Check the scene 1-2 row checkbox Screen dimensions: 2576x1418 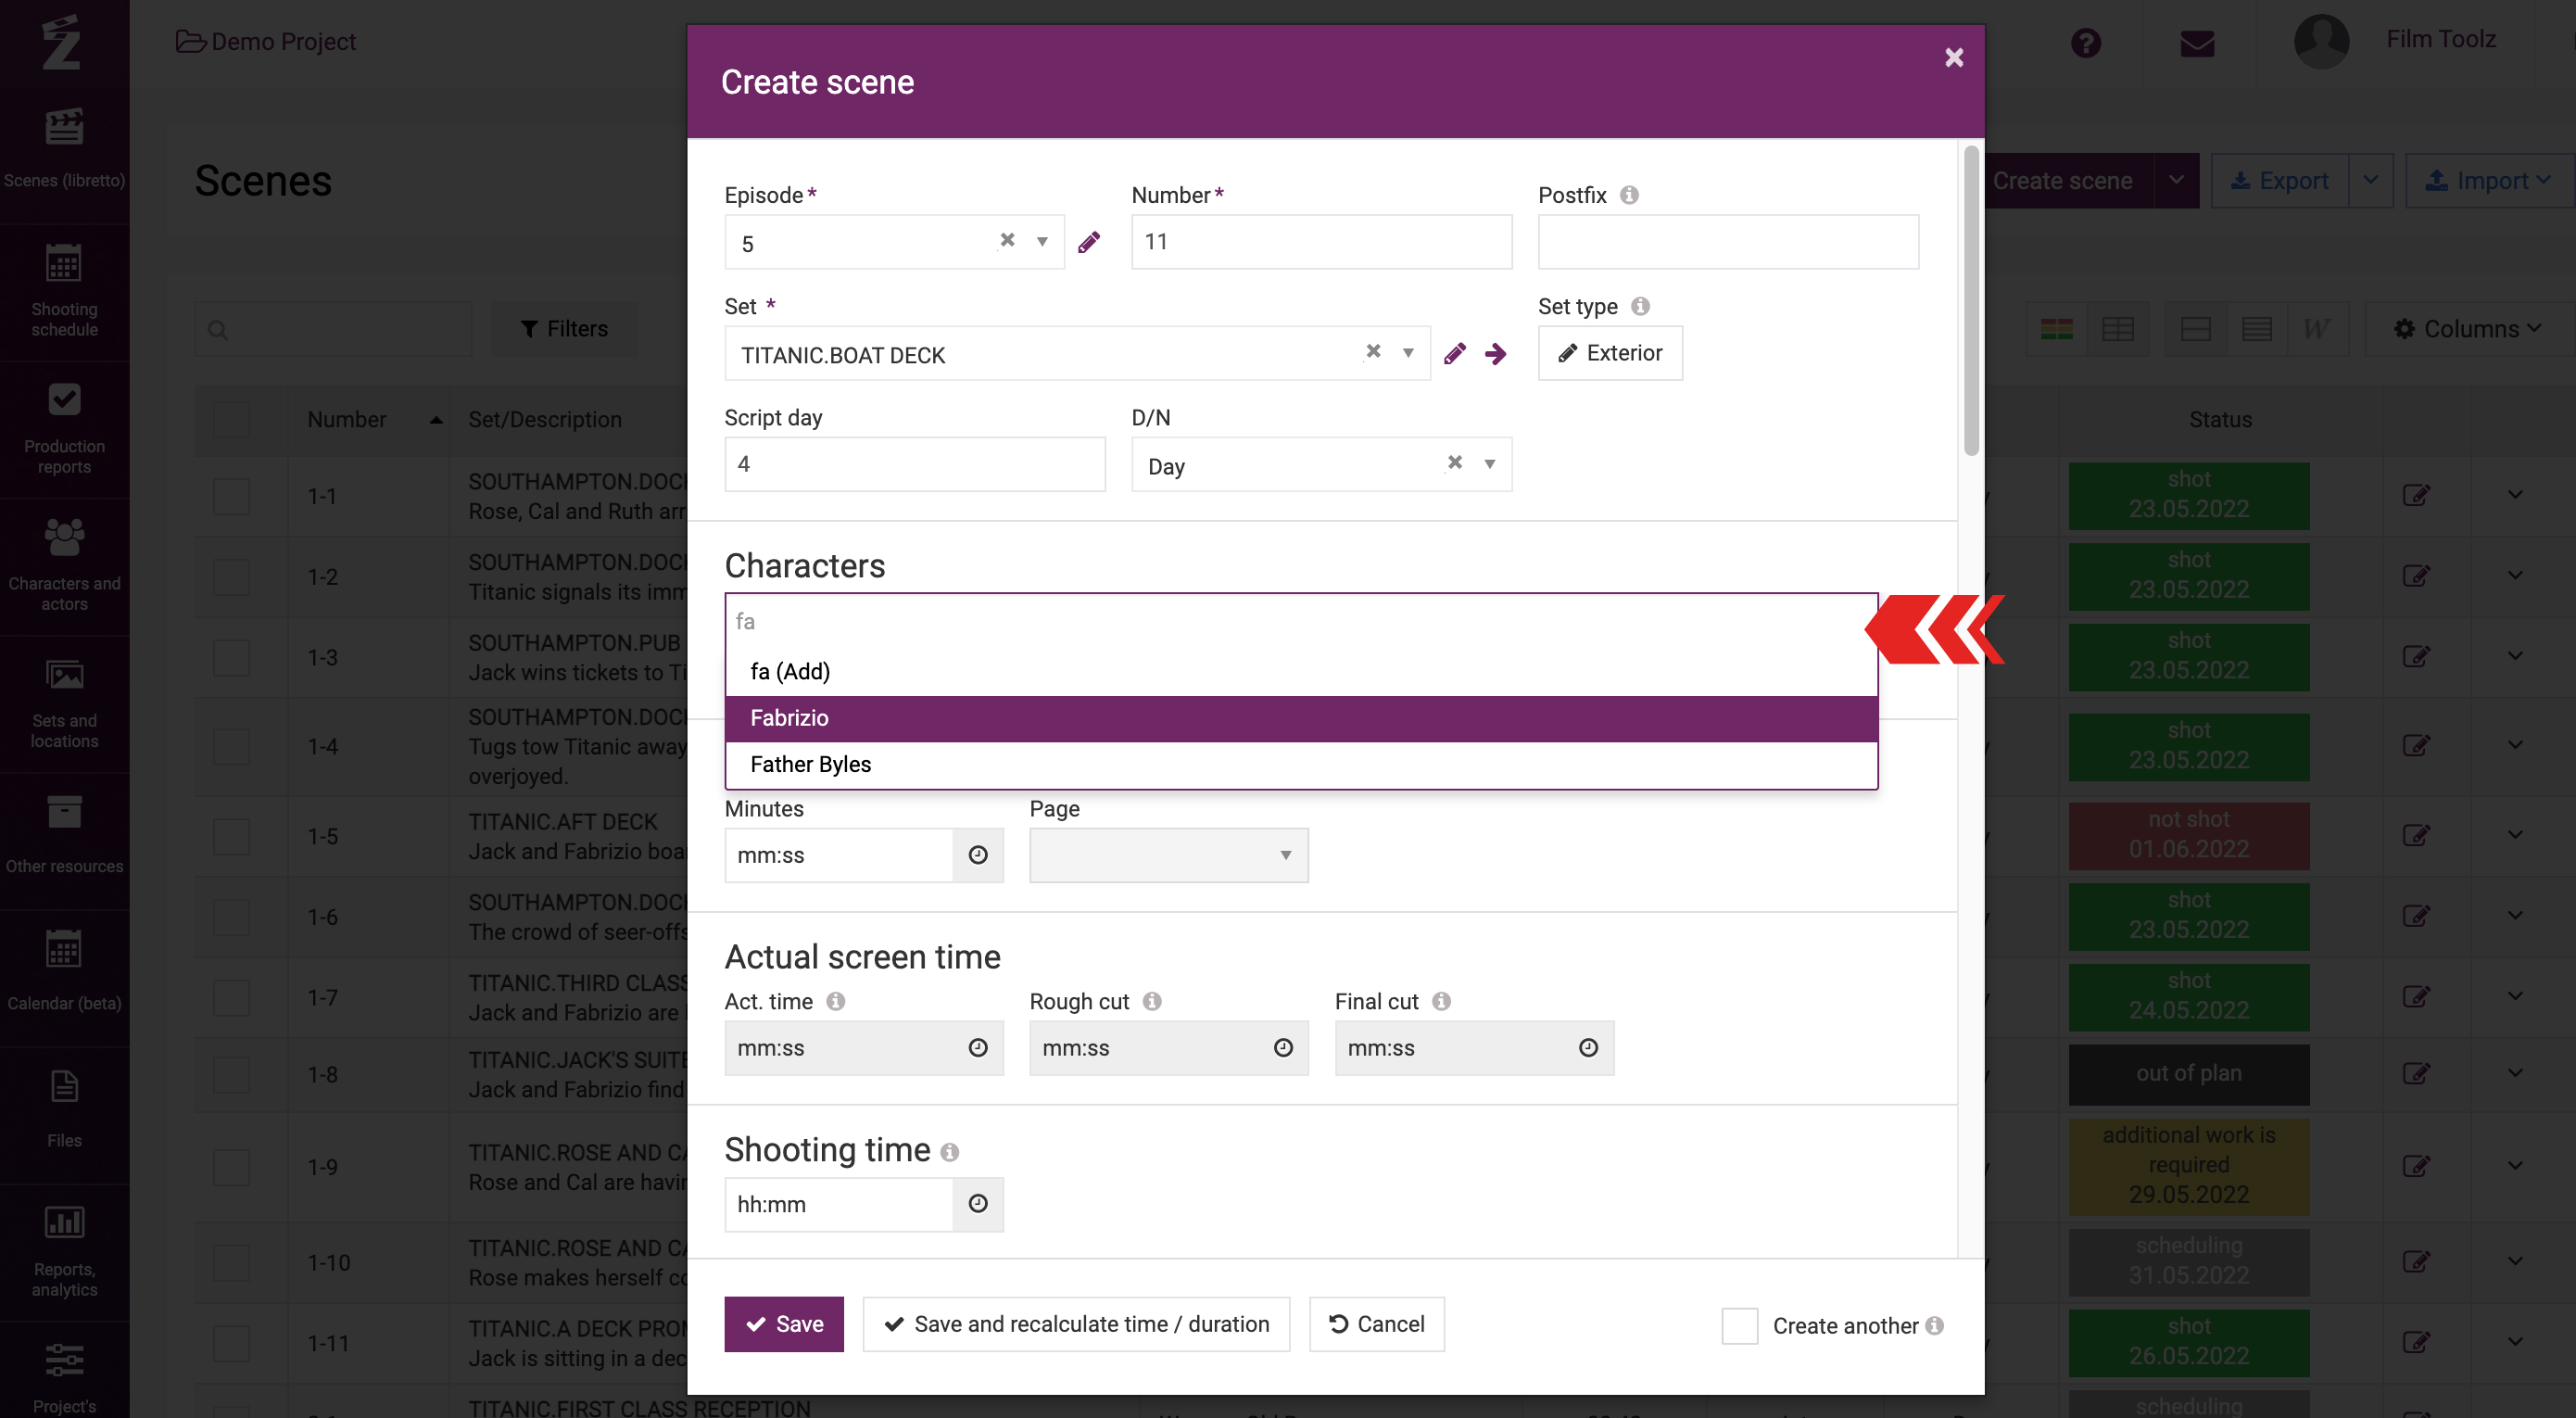coord(231,577)
